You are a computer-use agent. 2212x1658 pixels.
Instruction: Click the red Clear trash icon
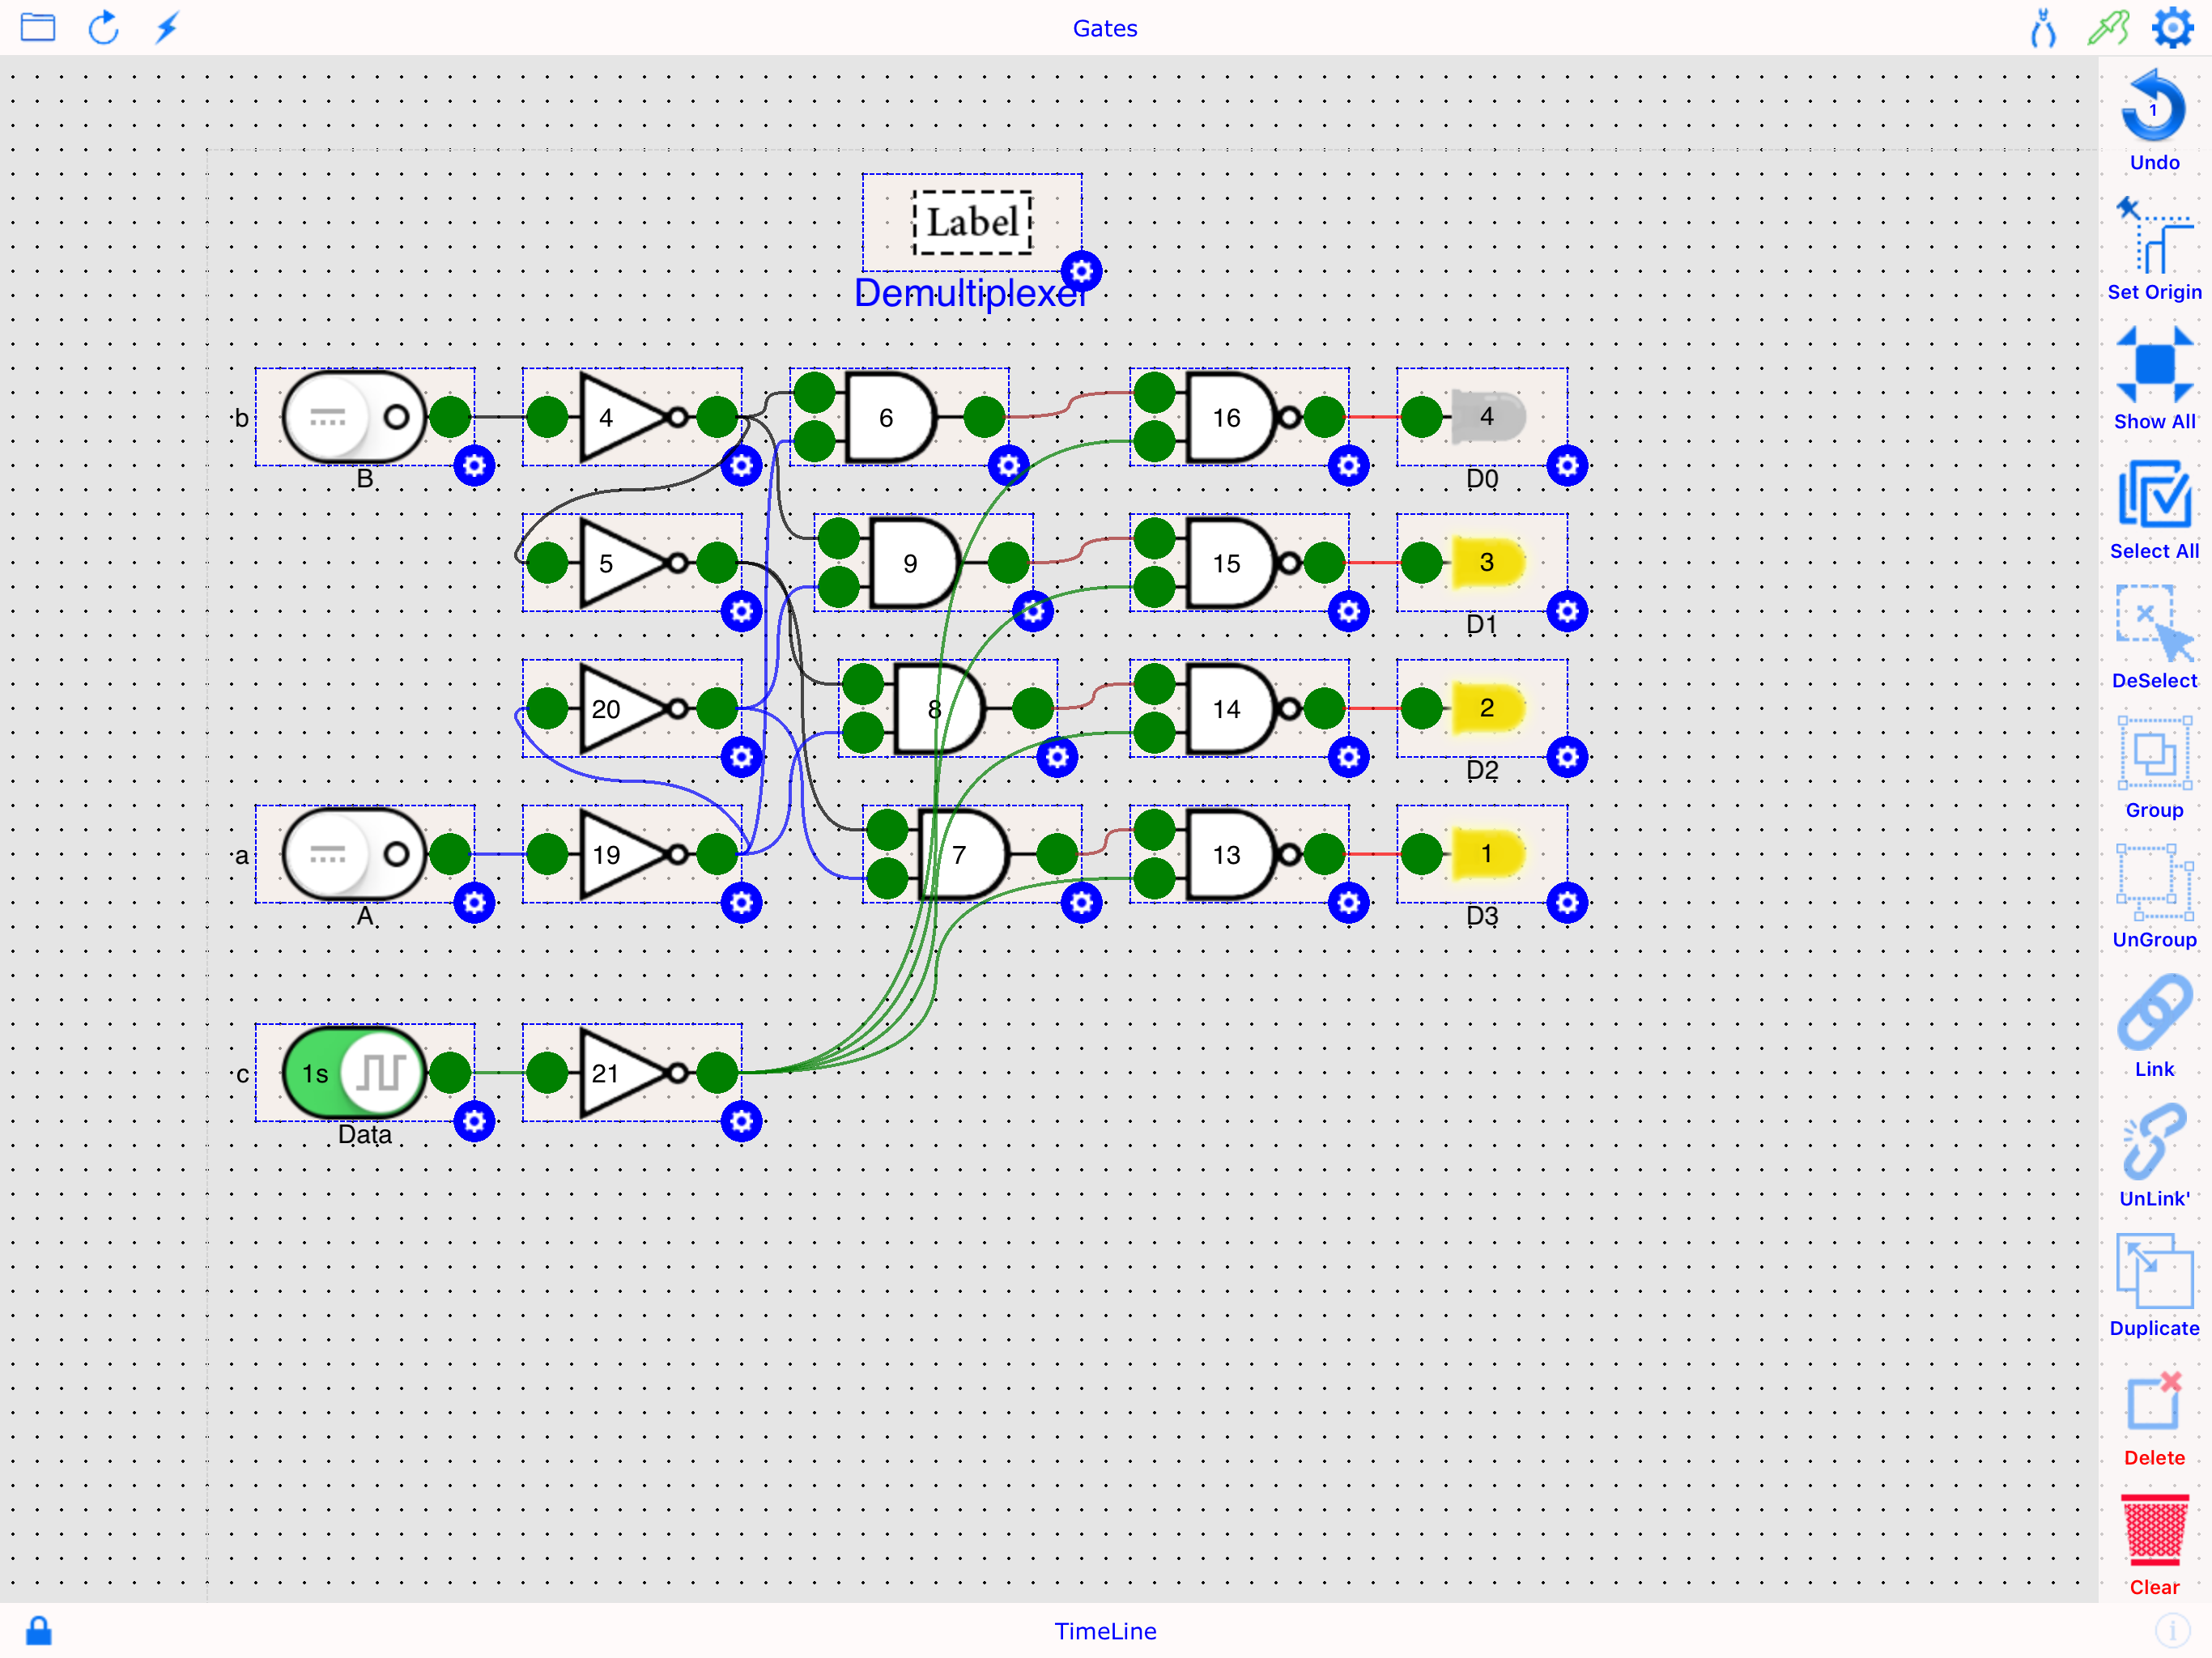click(2154, 1545)
